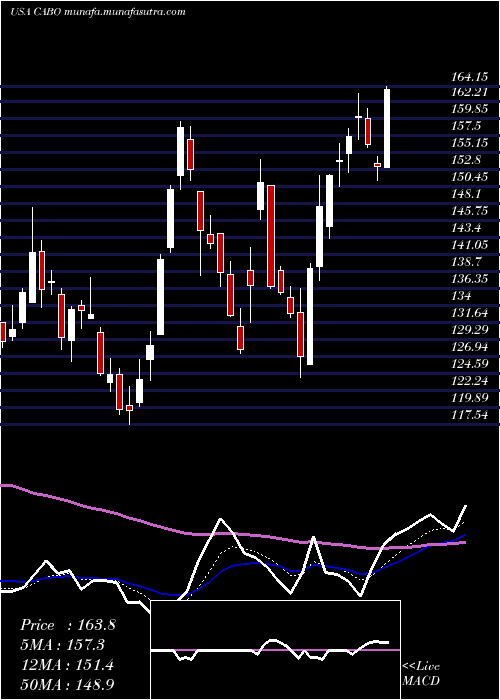Screen dimensions: 500x700
Task: Click the 155.15 price axis label
Action: click(469, 143)
